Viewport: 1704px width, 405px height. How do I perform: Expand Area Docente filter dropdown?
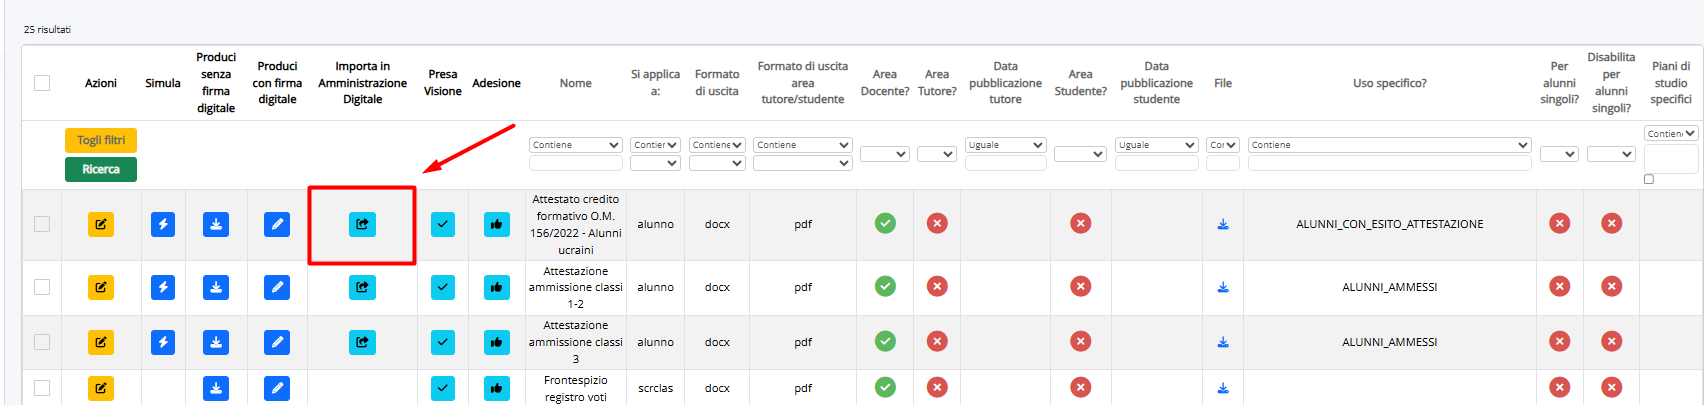point(885,154)
